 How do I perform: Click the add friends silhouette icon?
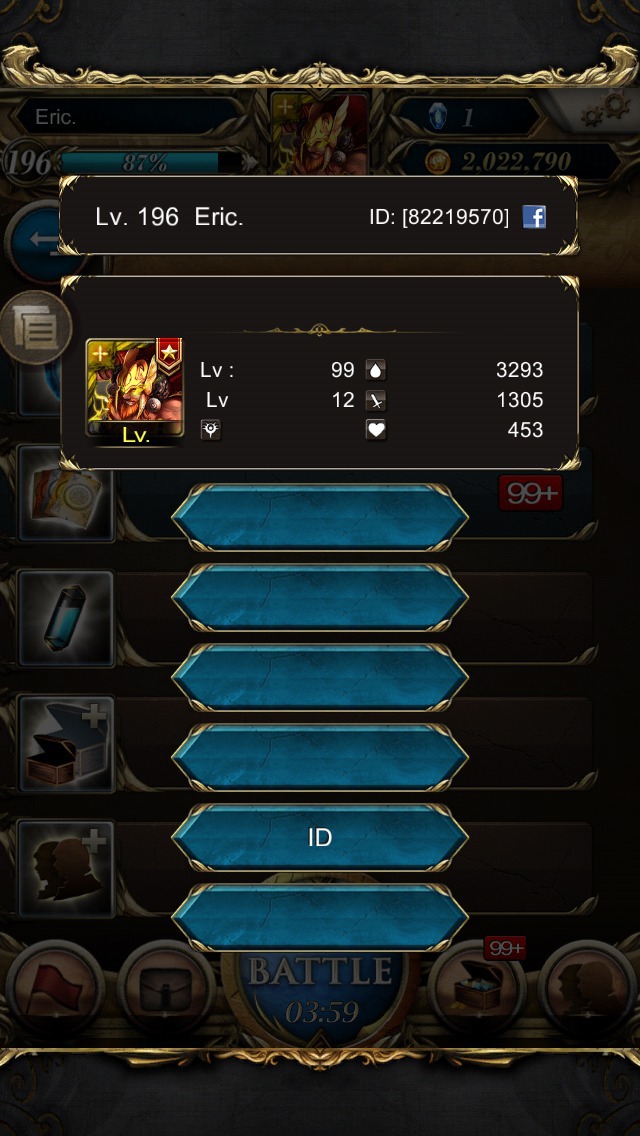click(x=66, y=869)
